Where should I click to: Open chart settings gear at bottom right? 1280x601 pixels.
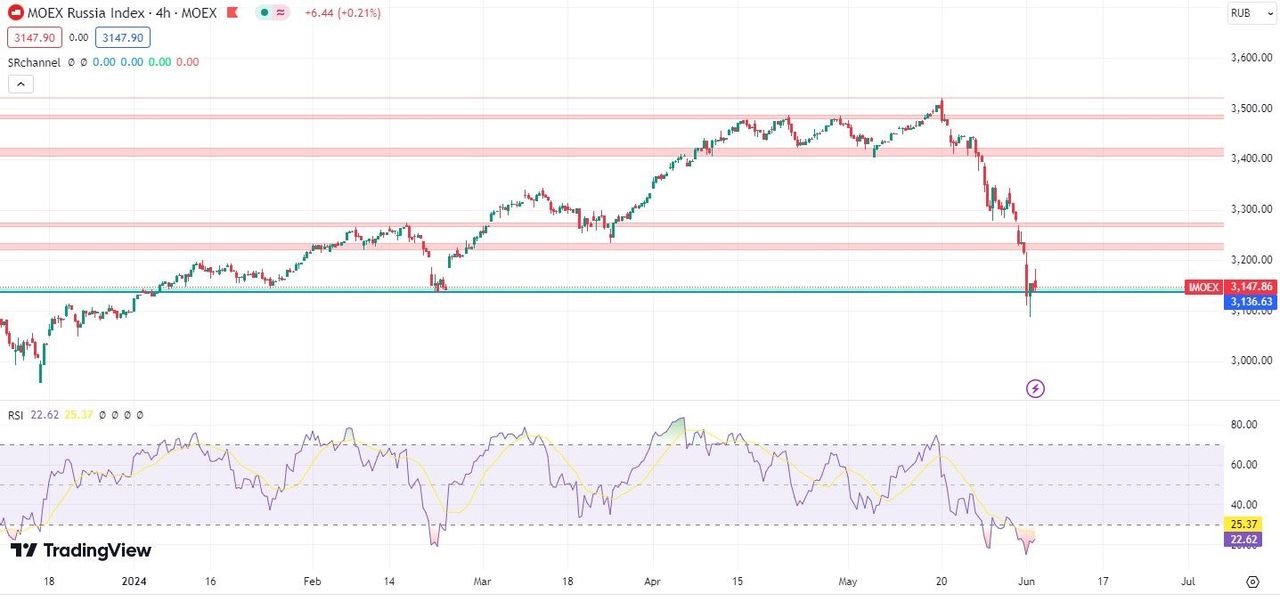point(1252,582)
